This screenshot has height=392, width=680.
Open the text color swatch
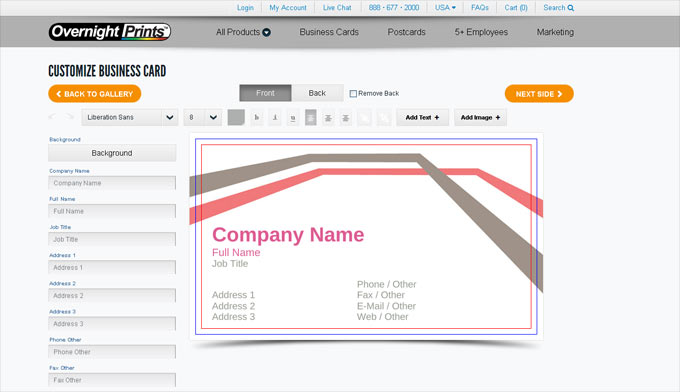236,118
